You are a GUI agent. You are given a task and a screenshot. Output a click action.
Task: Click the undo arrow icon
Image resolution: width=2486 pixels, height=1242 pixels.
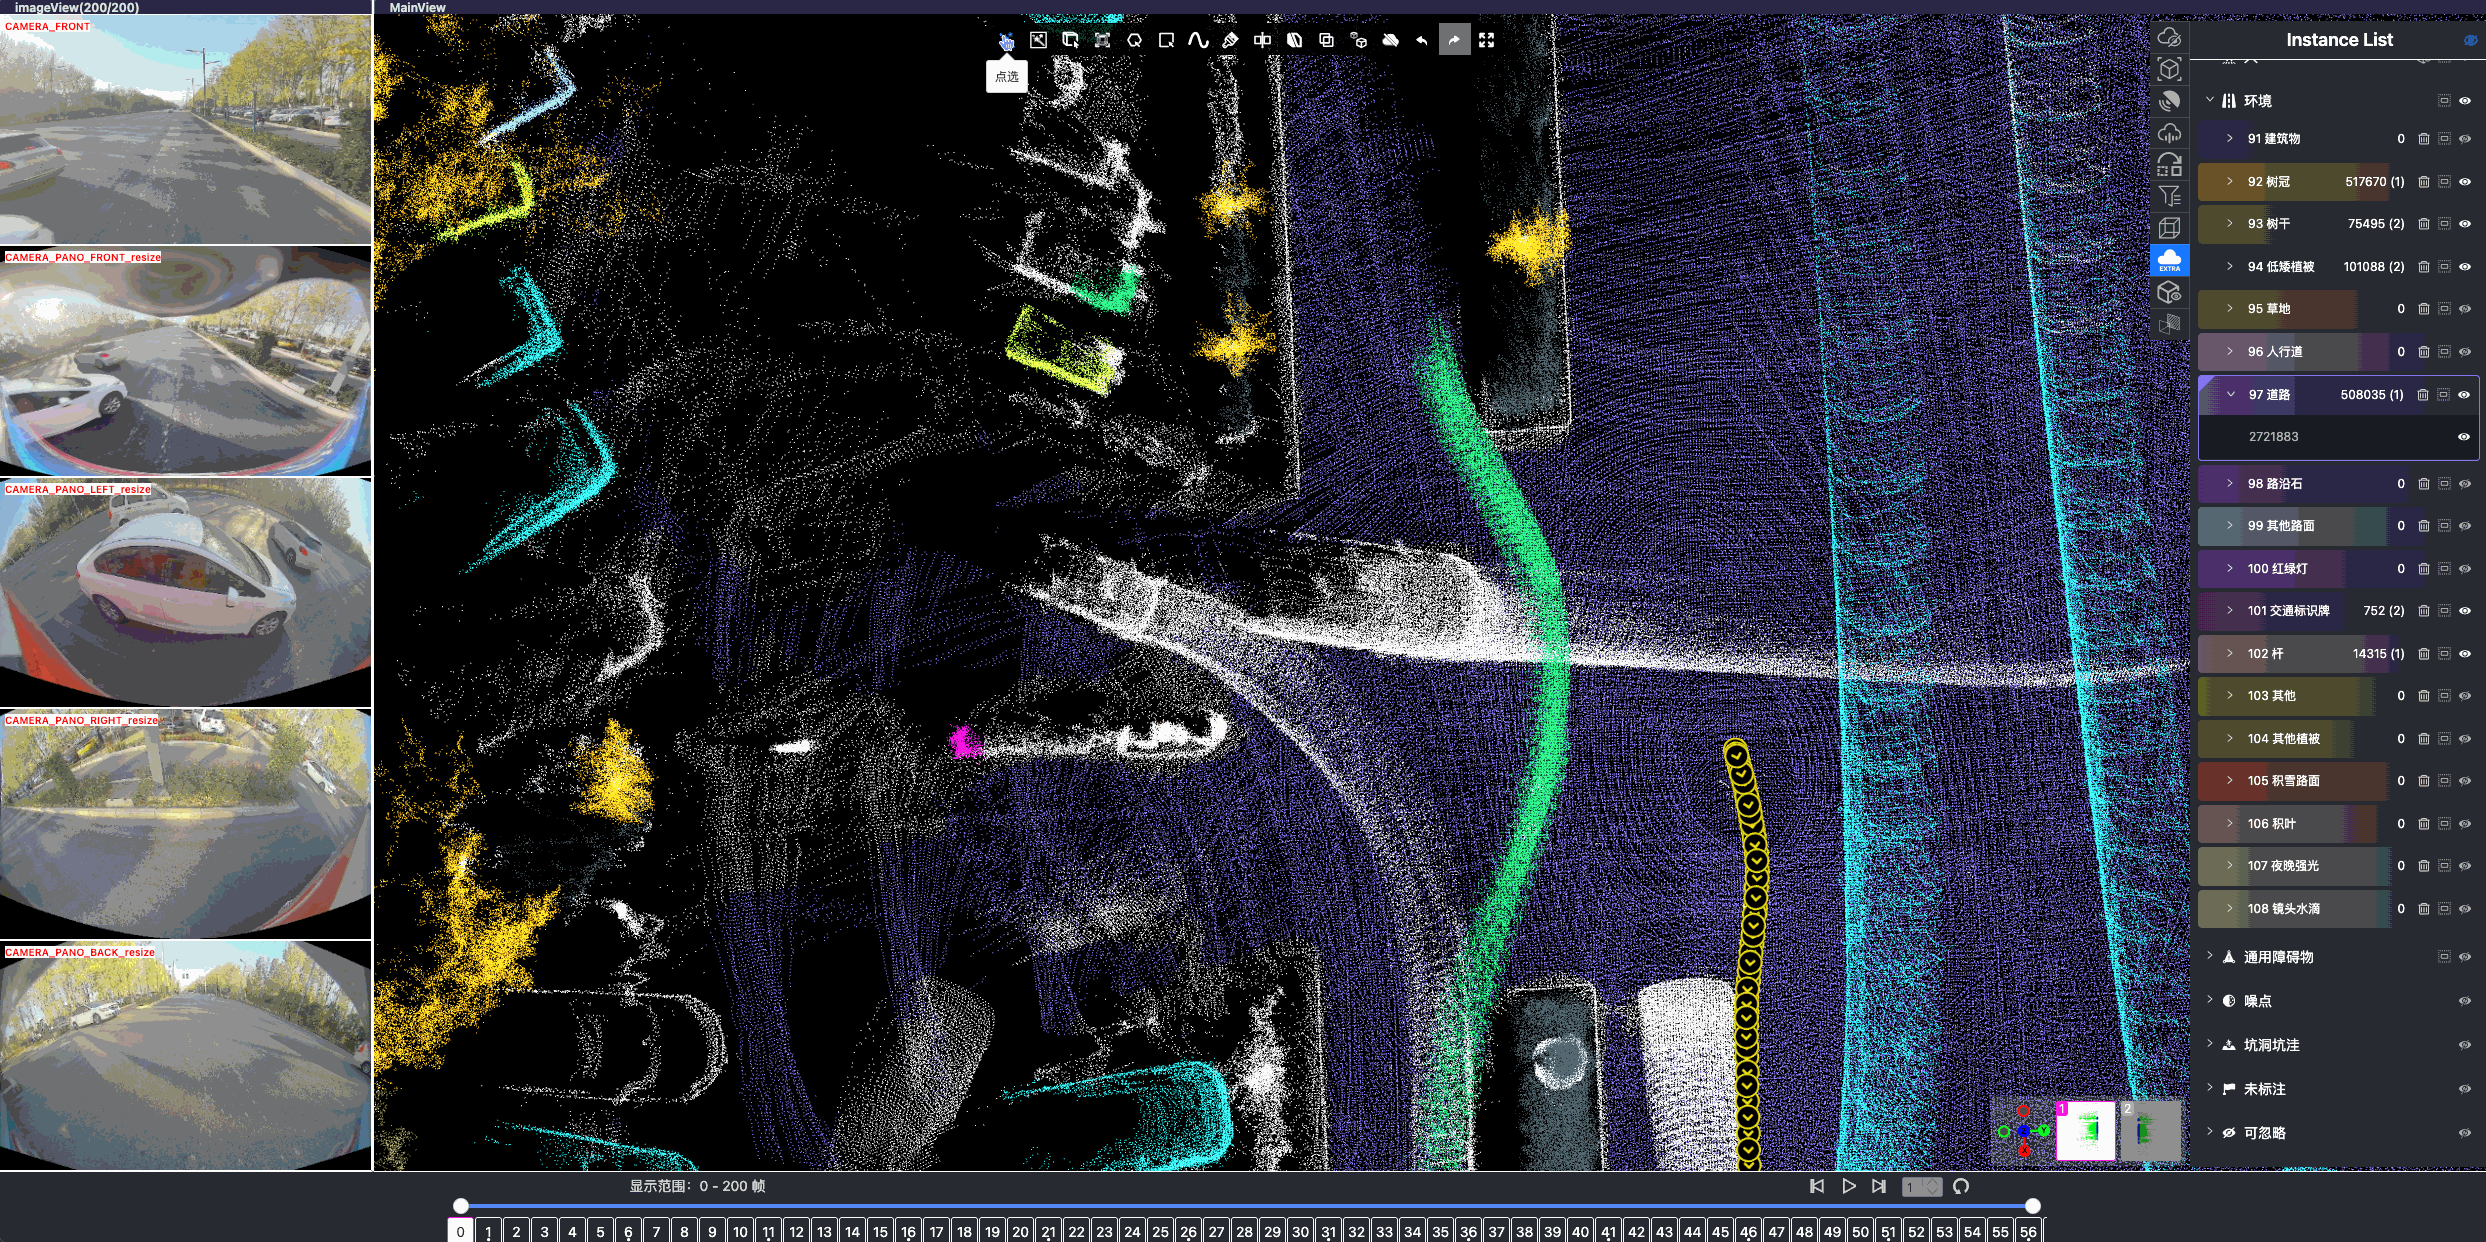[1422, 40]
